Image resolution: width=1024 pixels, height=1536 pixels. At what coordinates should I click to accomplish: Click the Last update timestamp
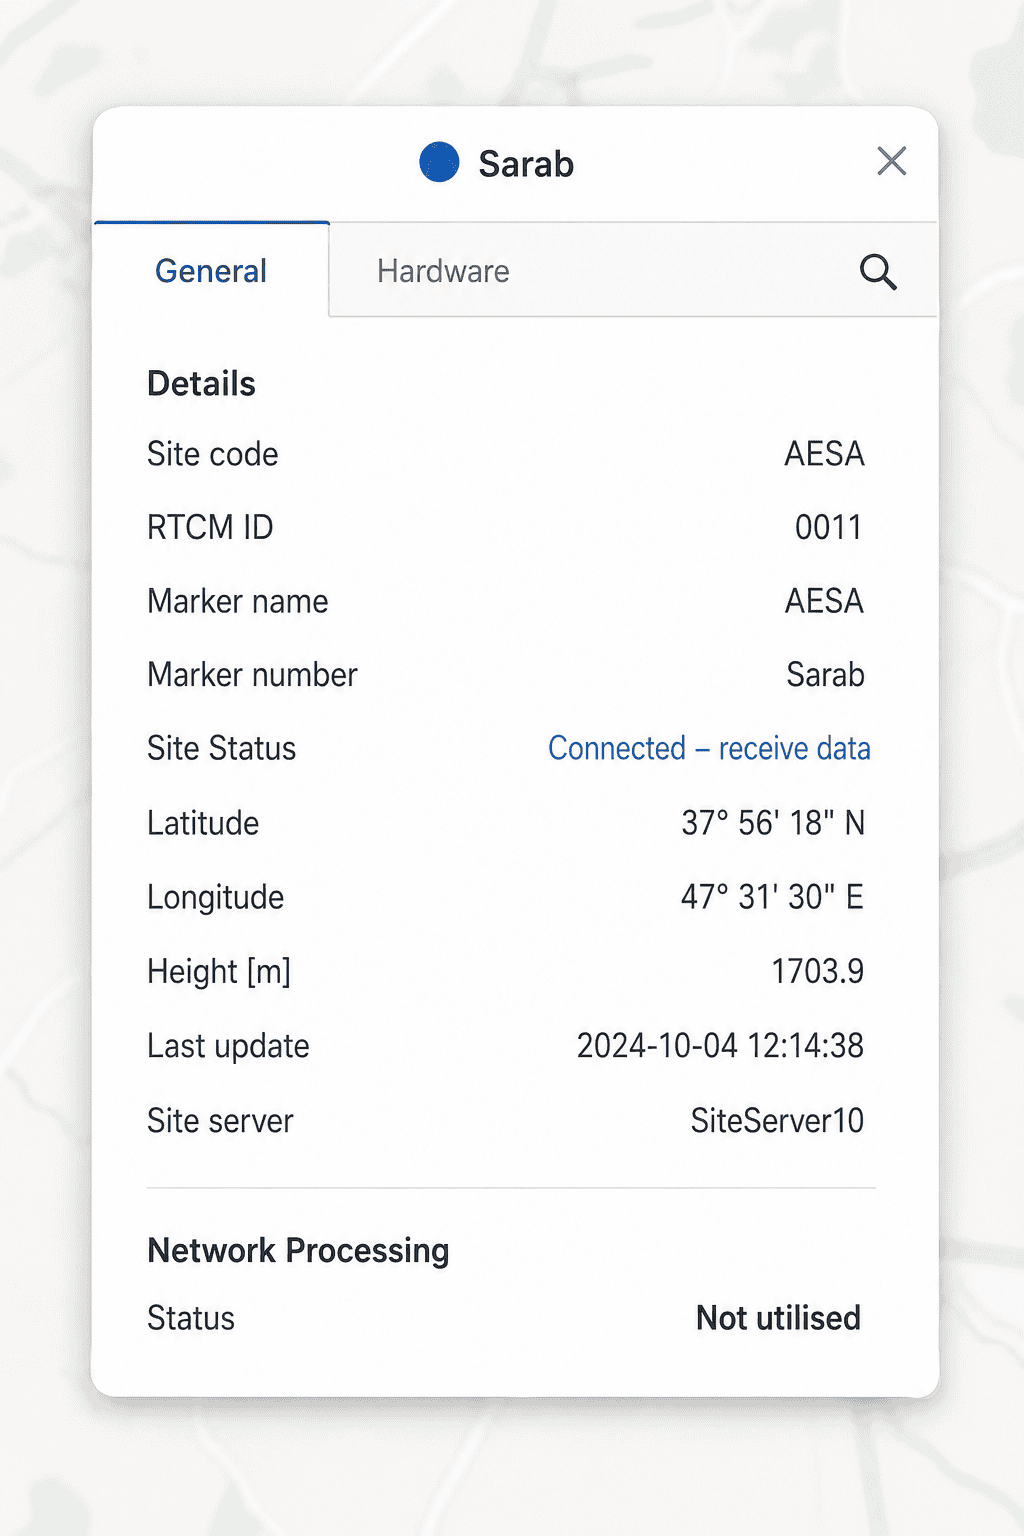(720, 1046)
